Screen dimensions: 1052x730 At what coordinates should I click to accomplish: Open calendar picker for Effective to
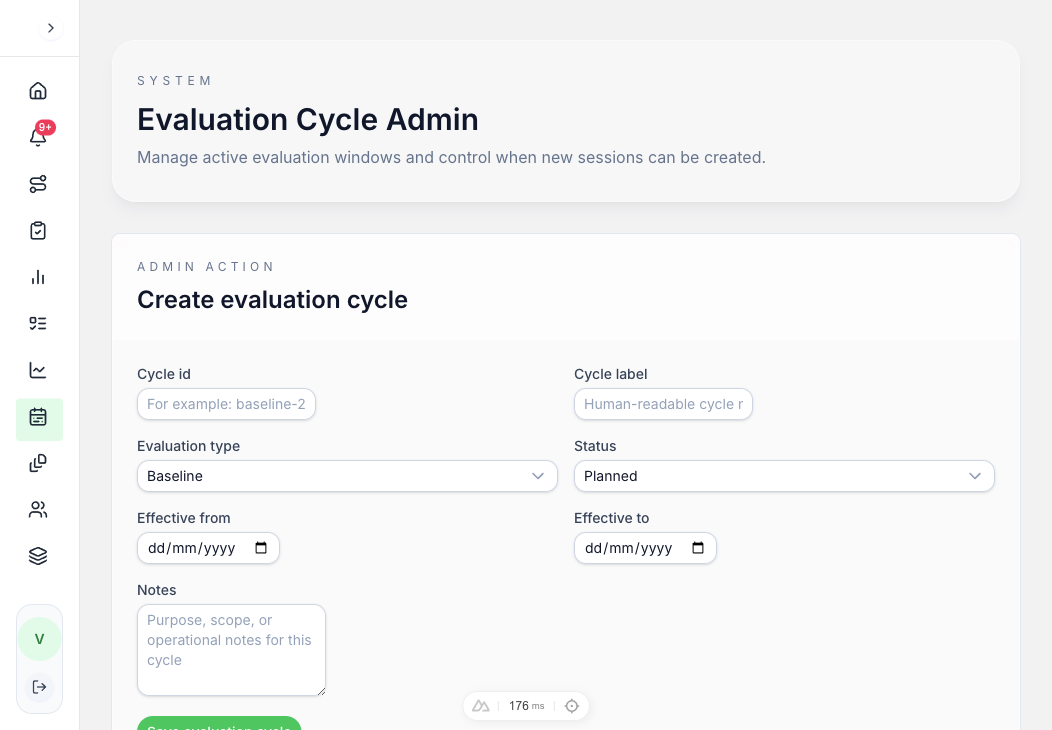[x=698, y=548]
